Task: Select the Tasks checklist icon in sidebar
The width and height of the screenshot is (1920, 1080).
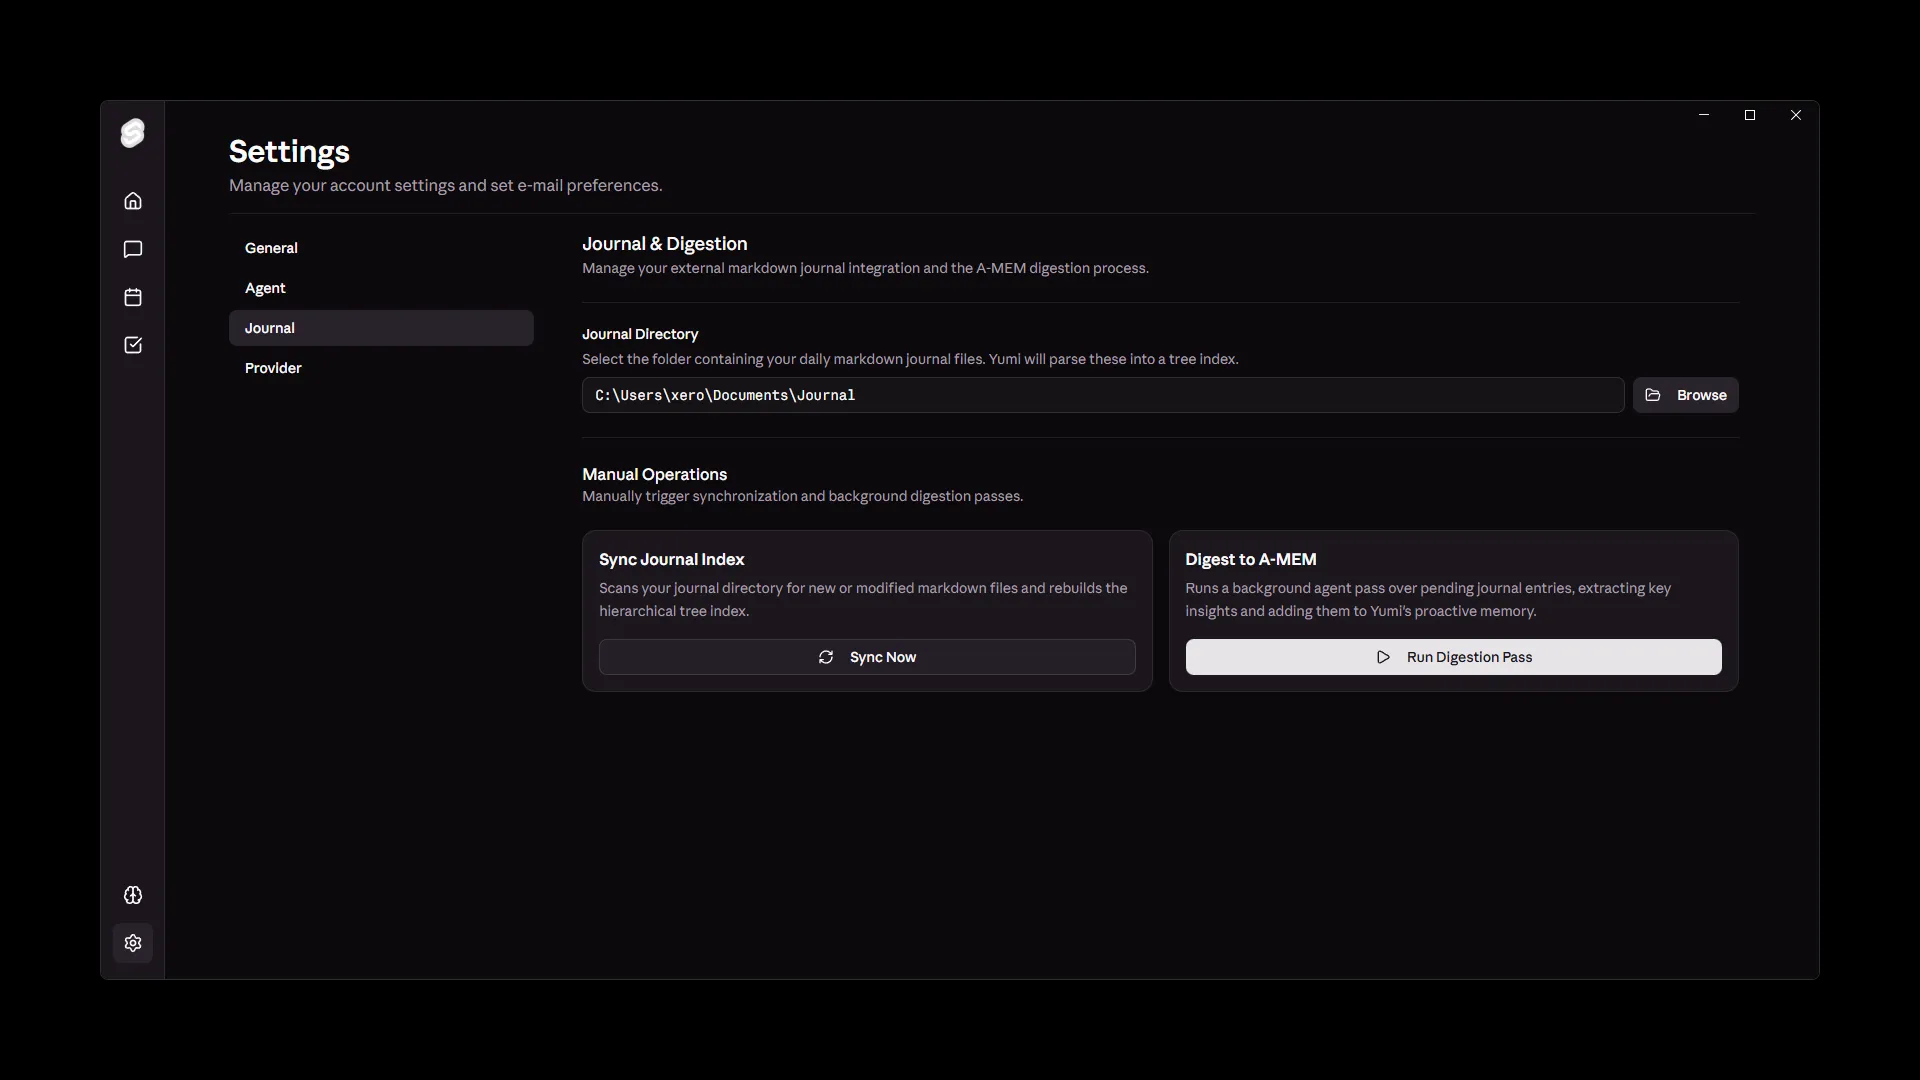Action: point(132,345)
